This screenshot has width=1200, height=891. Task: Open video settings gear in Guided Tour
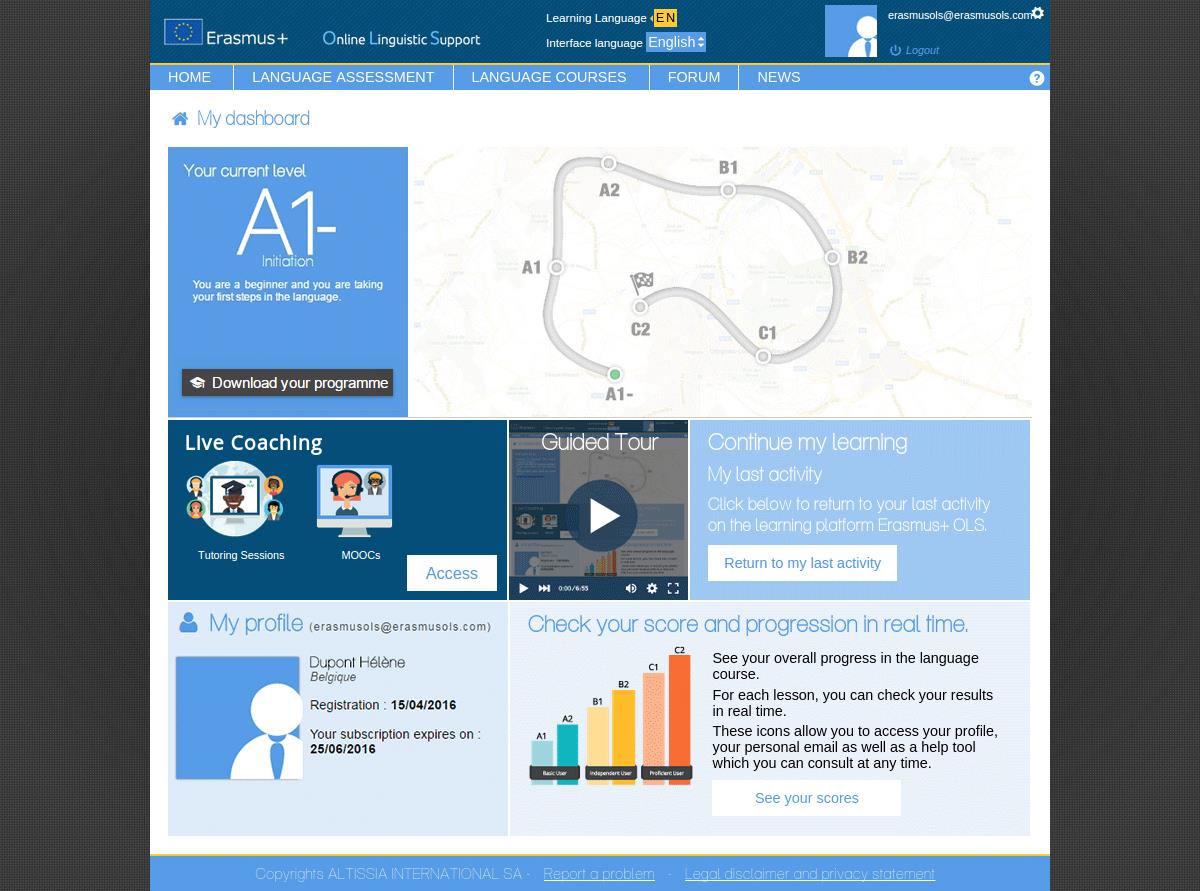(652, 588)
